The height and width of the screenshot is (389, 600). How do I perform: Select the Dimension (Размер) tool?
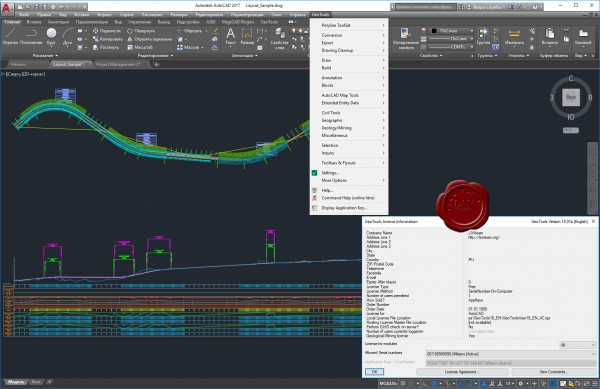pyautogui.click(x=247, y=37)
